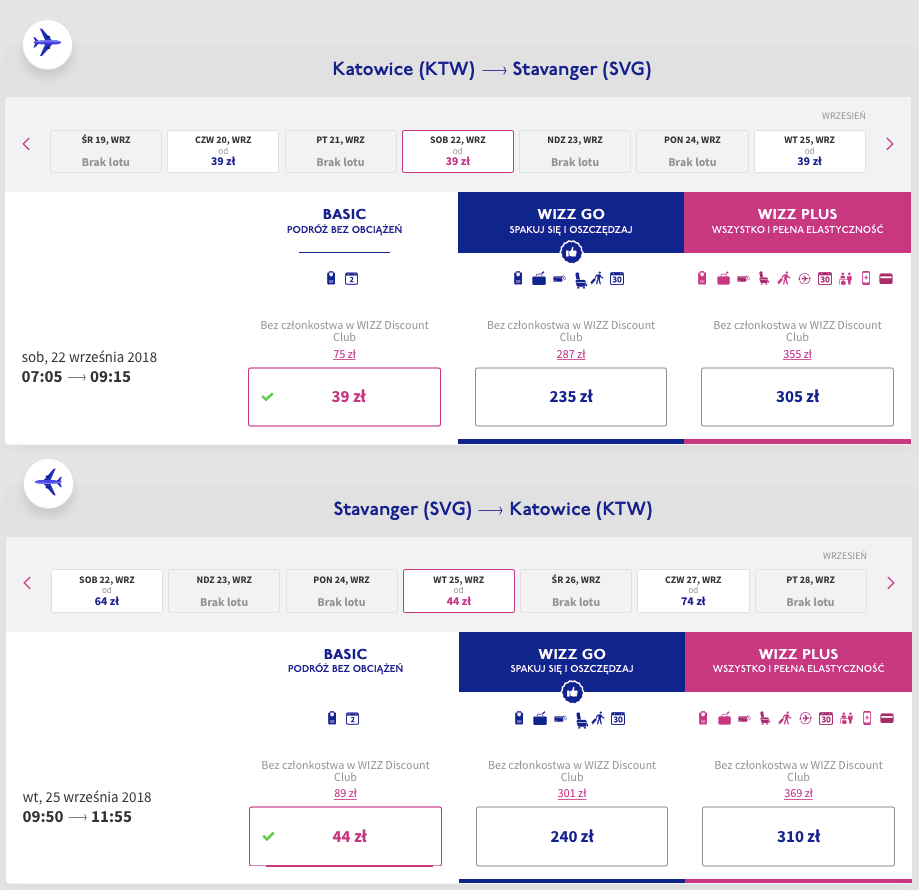The height and width of the screenshot is (891, 919).
Task: Click the airplane icon beside Stavanger–Katowice header
Action: (x=49, y=484)
